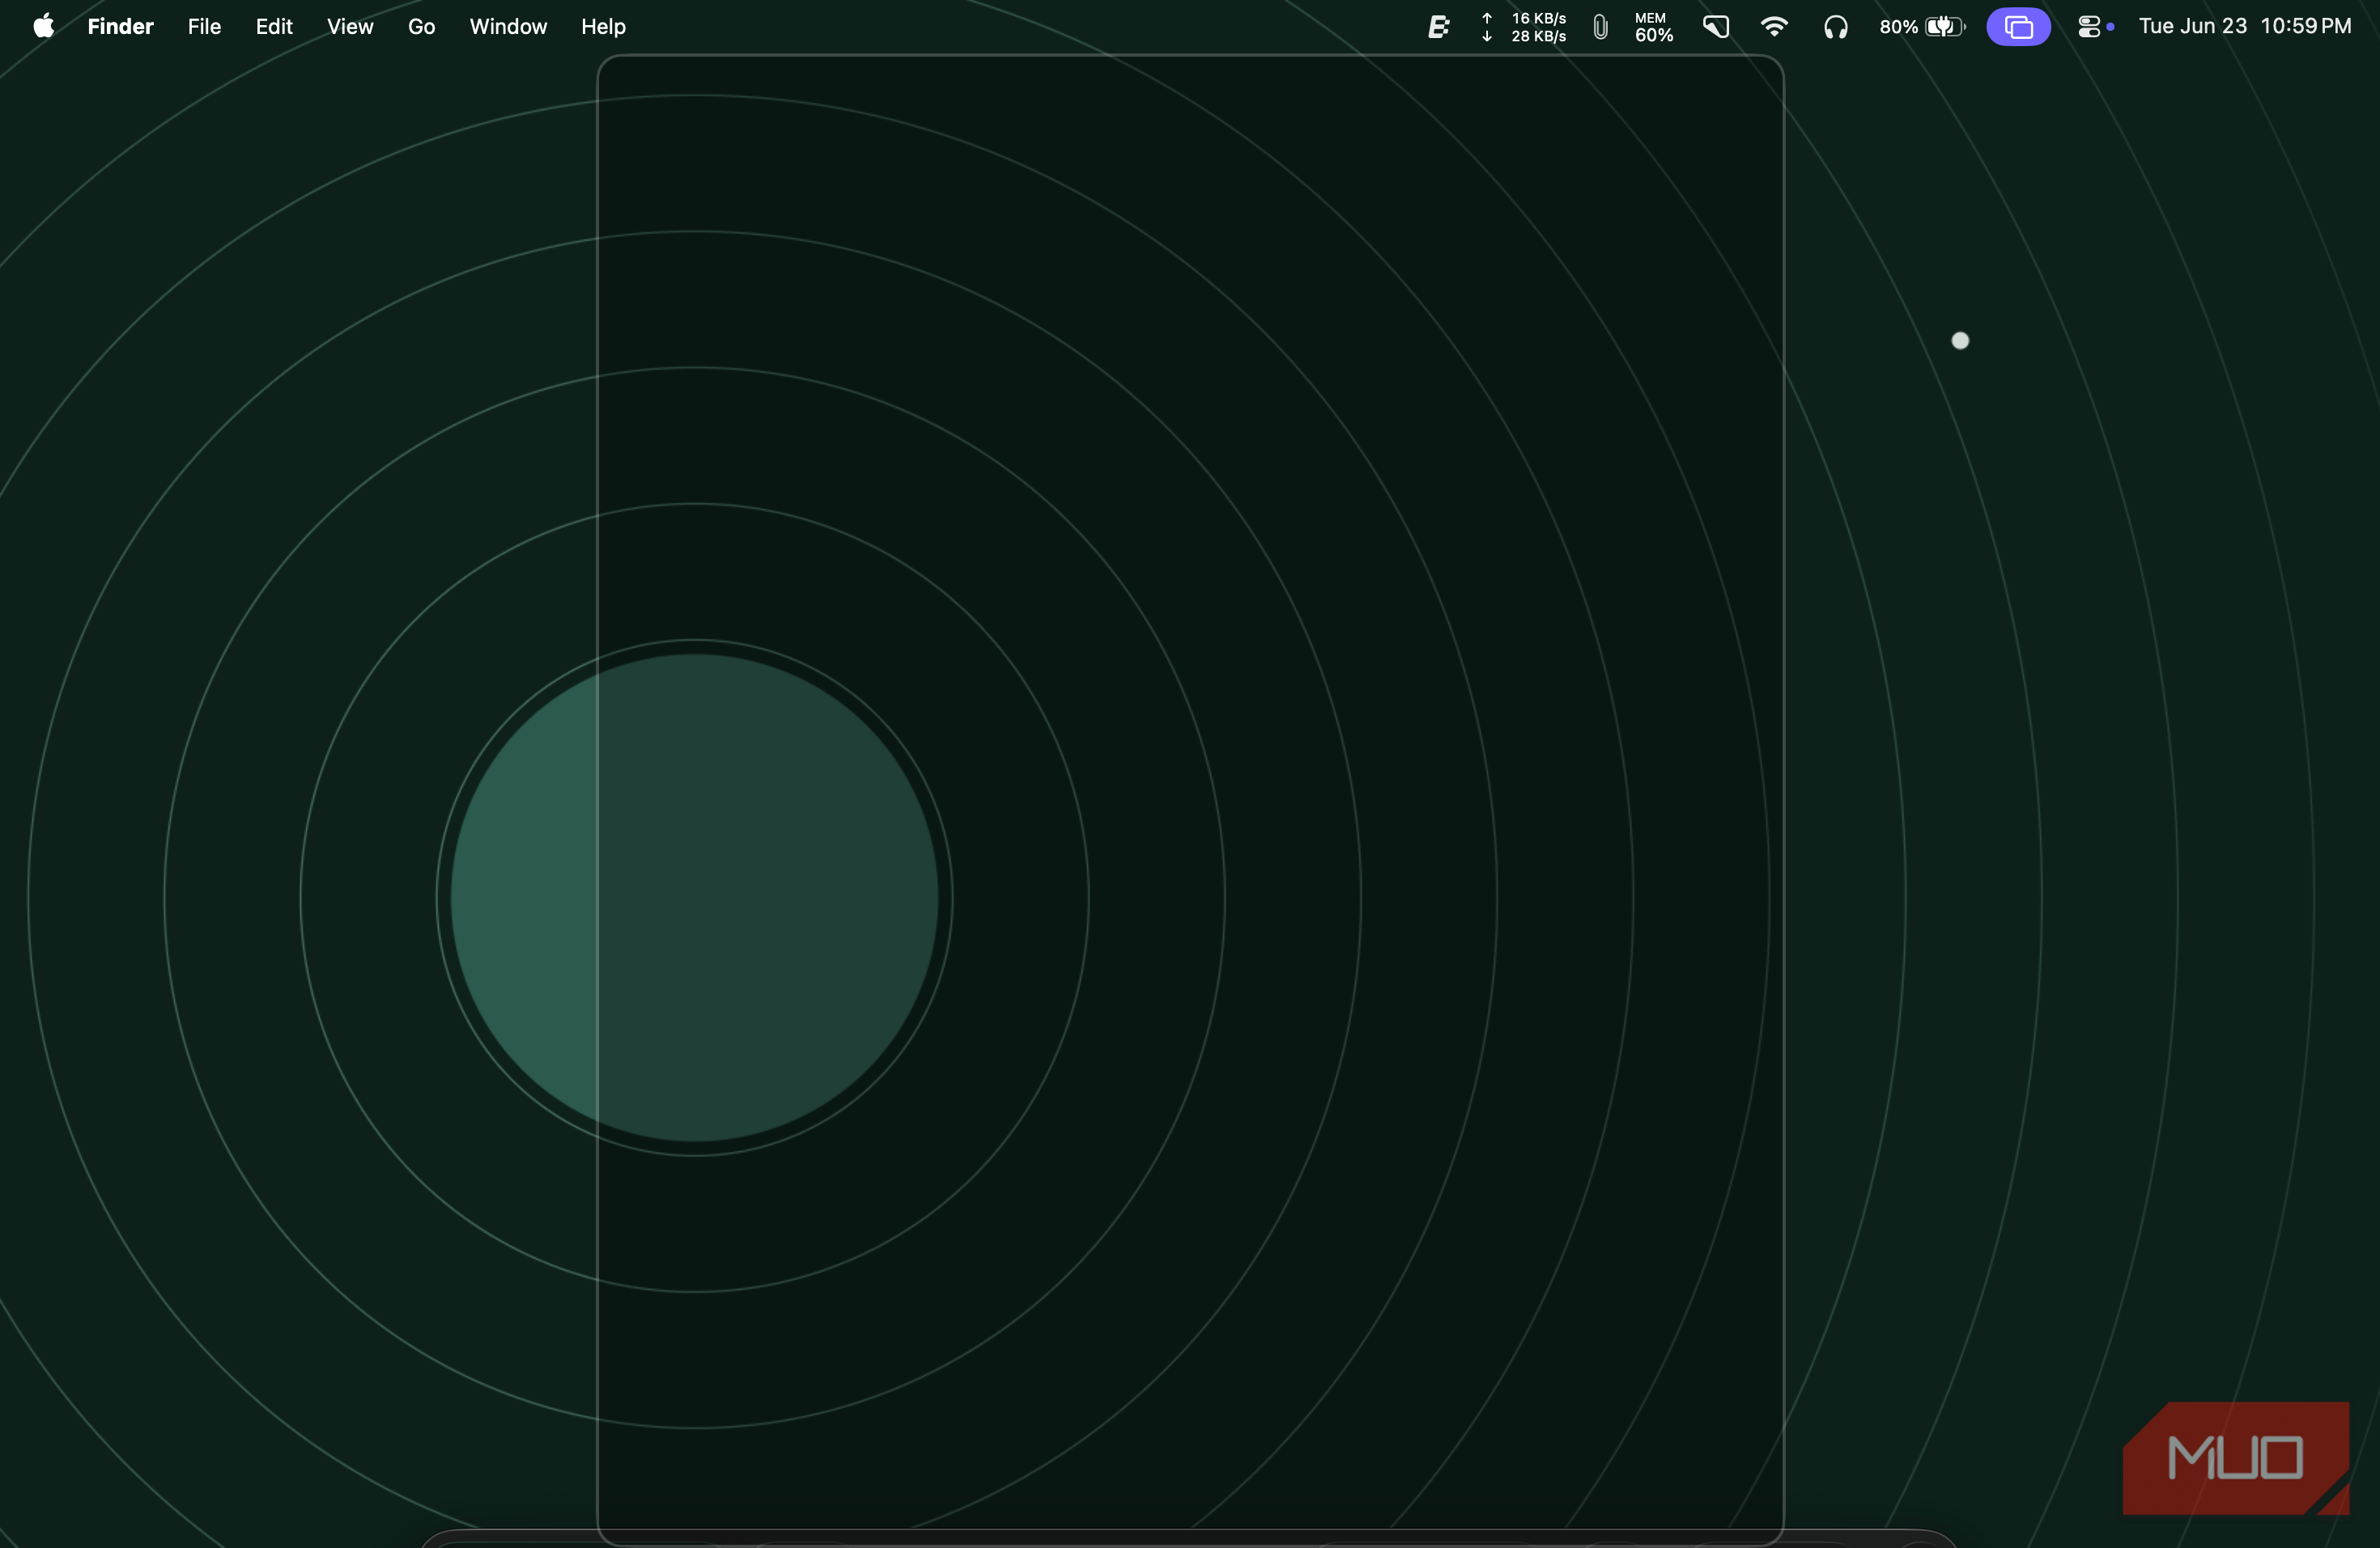Click the stylized E menu bar icon
Image resolution: width=2380 pixels, height=1548 pixels.
point(1438,27)
